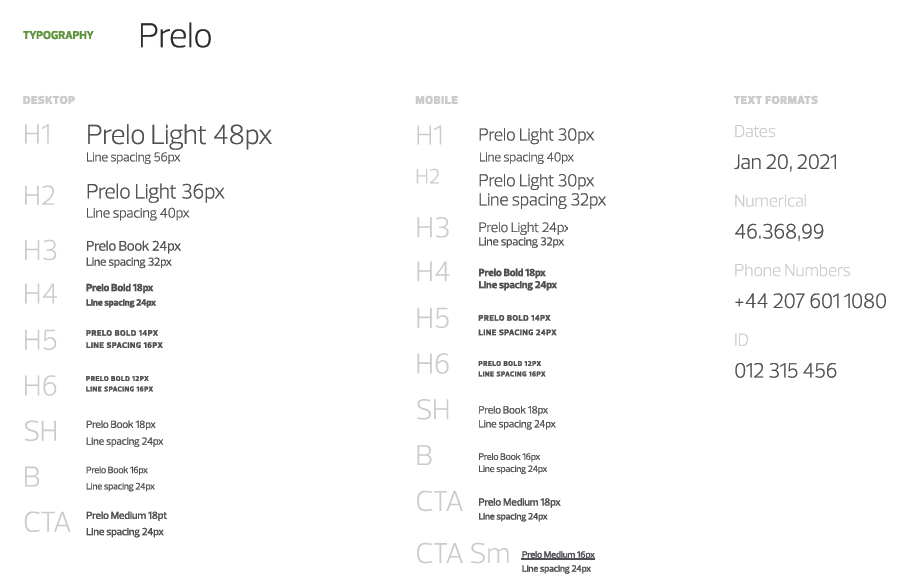Screen dimensions: 898x581
Task: Select the Jan 20, 2021 date example
Action: tap(785, 162)
